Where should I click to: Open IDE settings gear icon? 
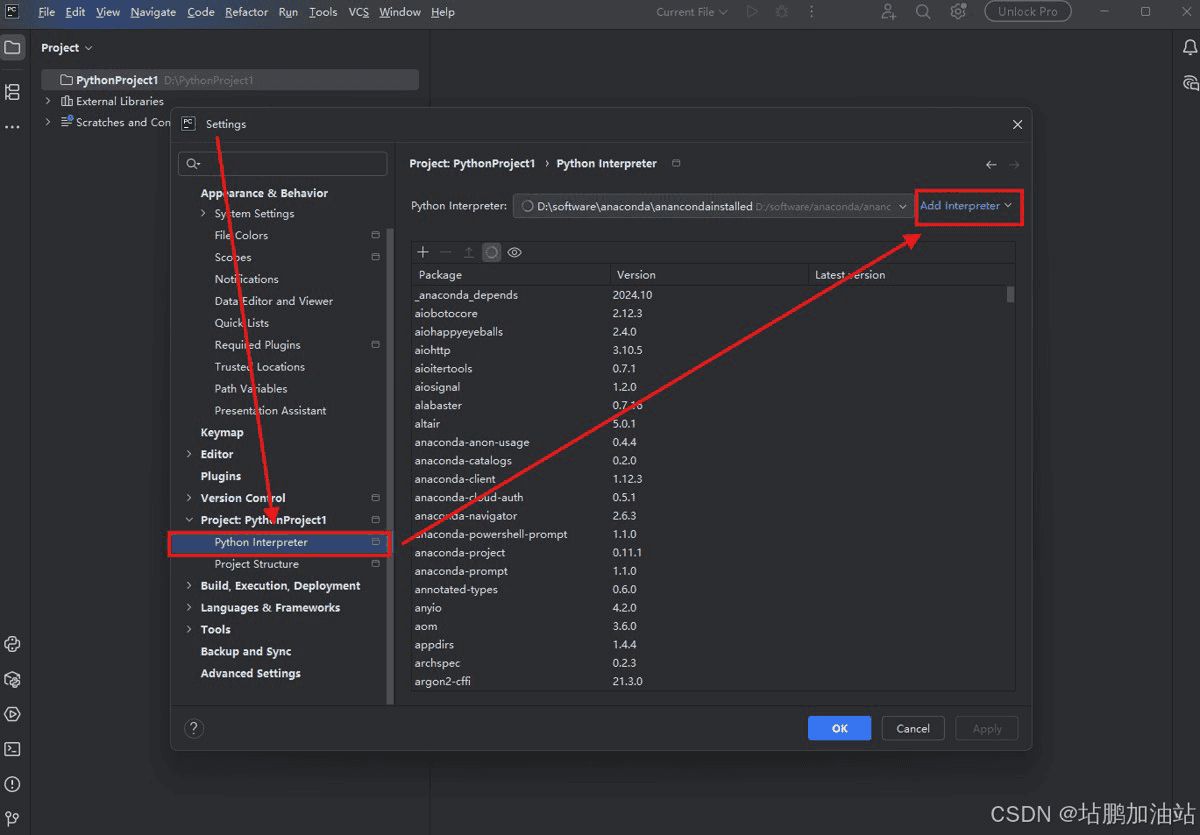tap(958, 12)
